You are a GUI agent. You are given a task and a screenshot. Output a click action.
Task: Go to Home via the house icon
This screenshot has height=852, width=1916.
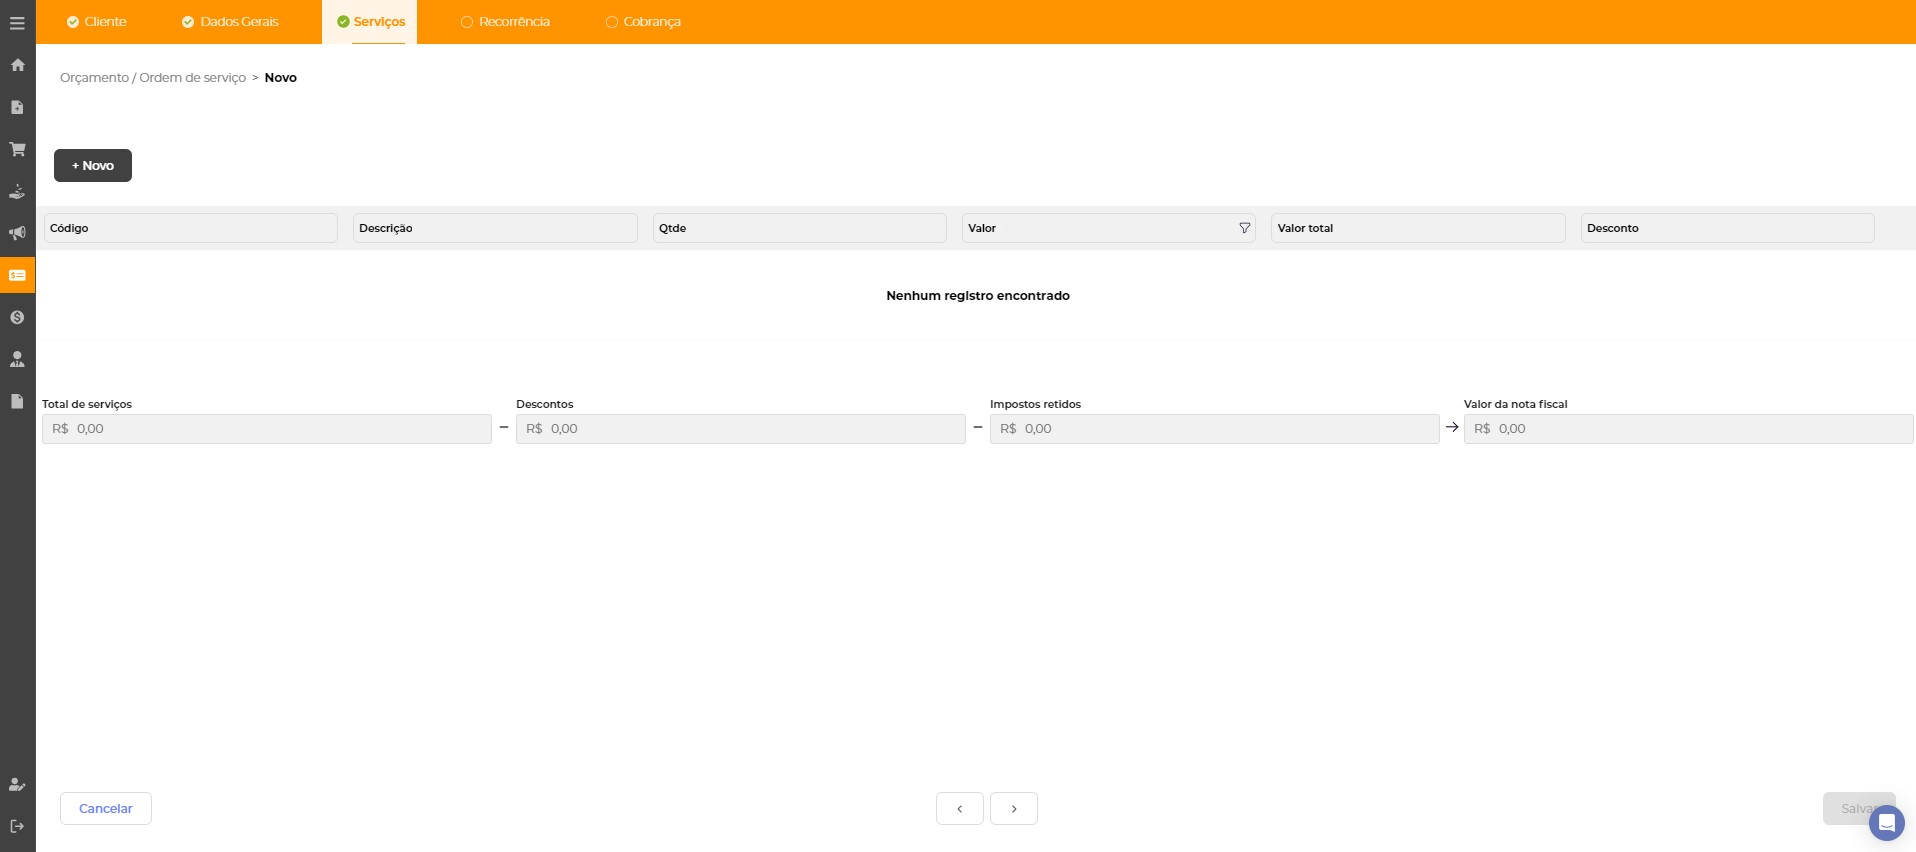[17, 65]
